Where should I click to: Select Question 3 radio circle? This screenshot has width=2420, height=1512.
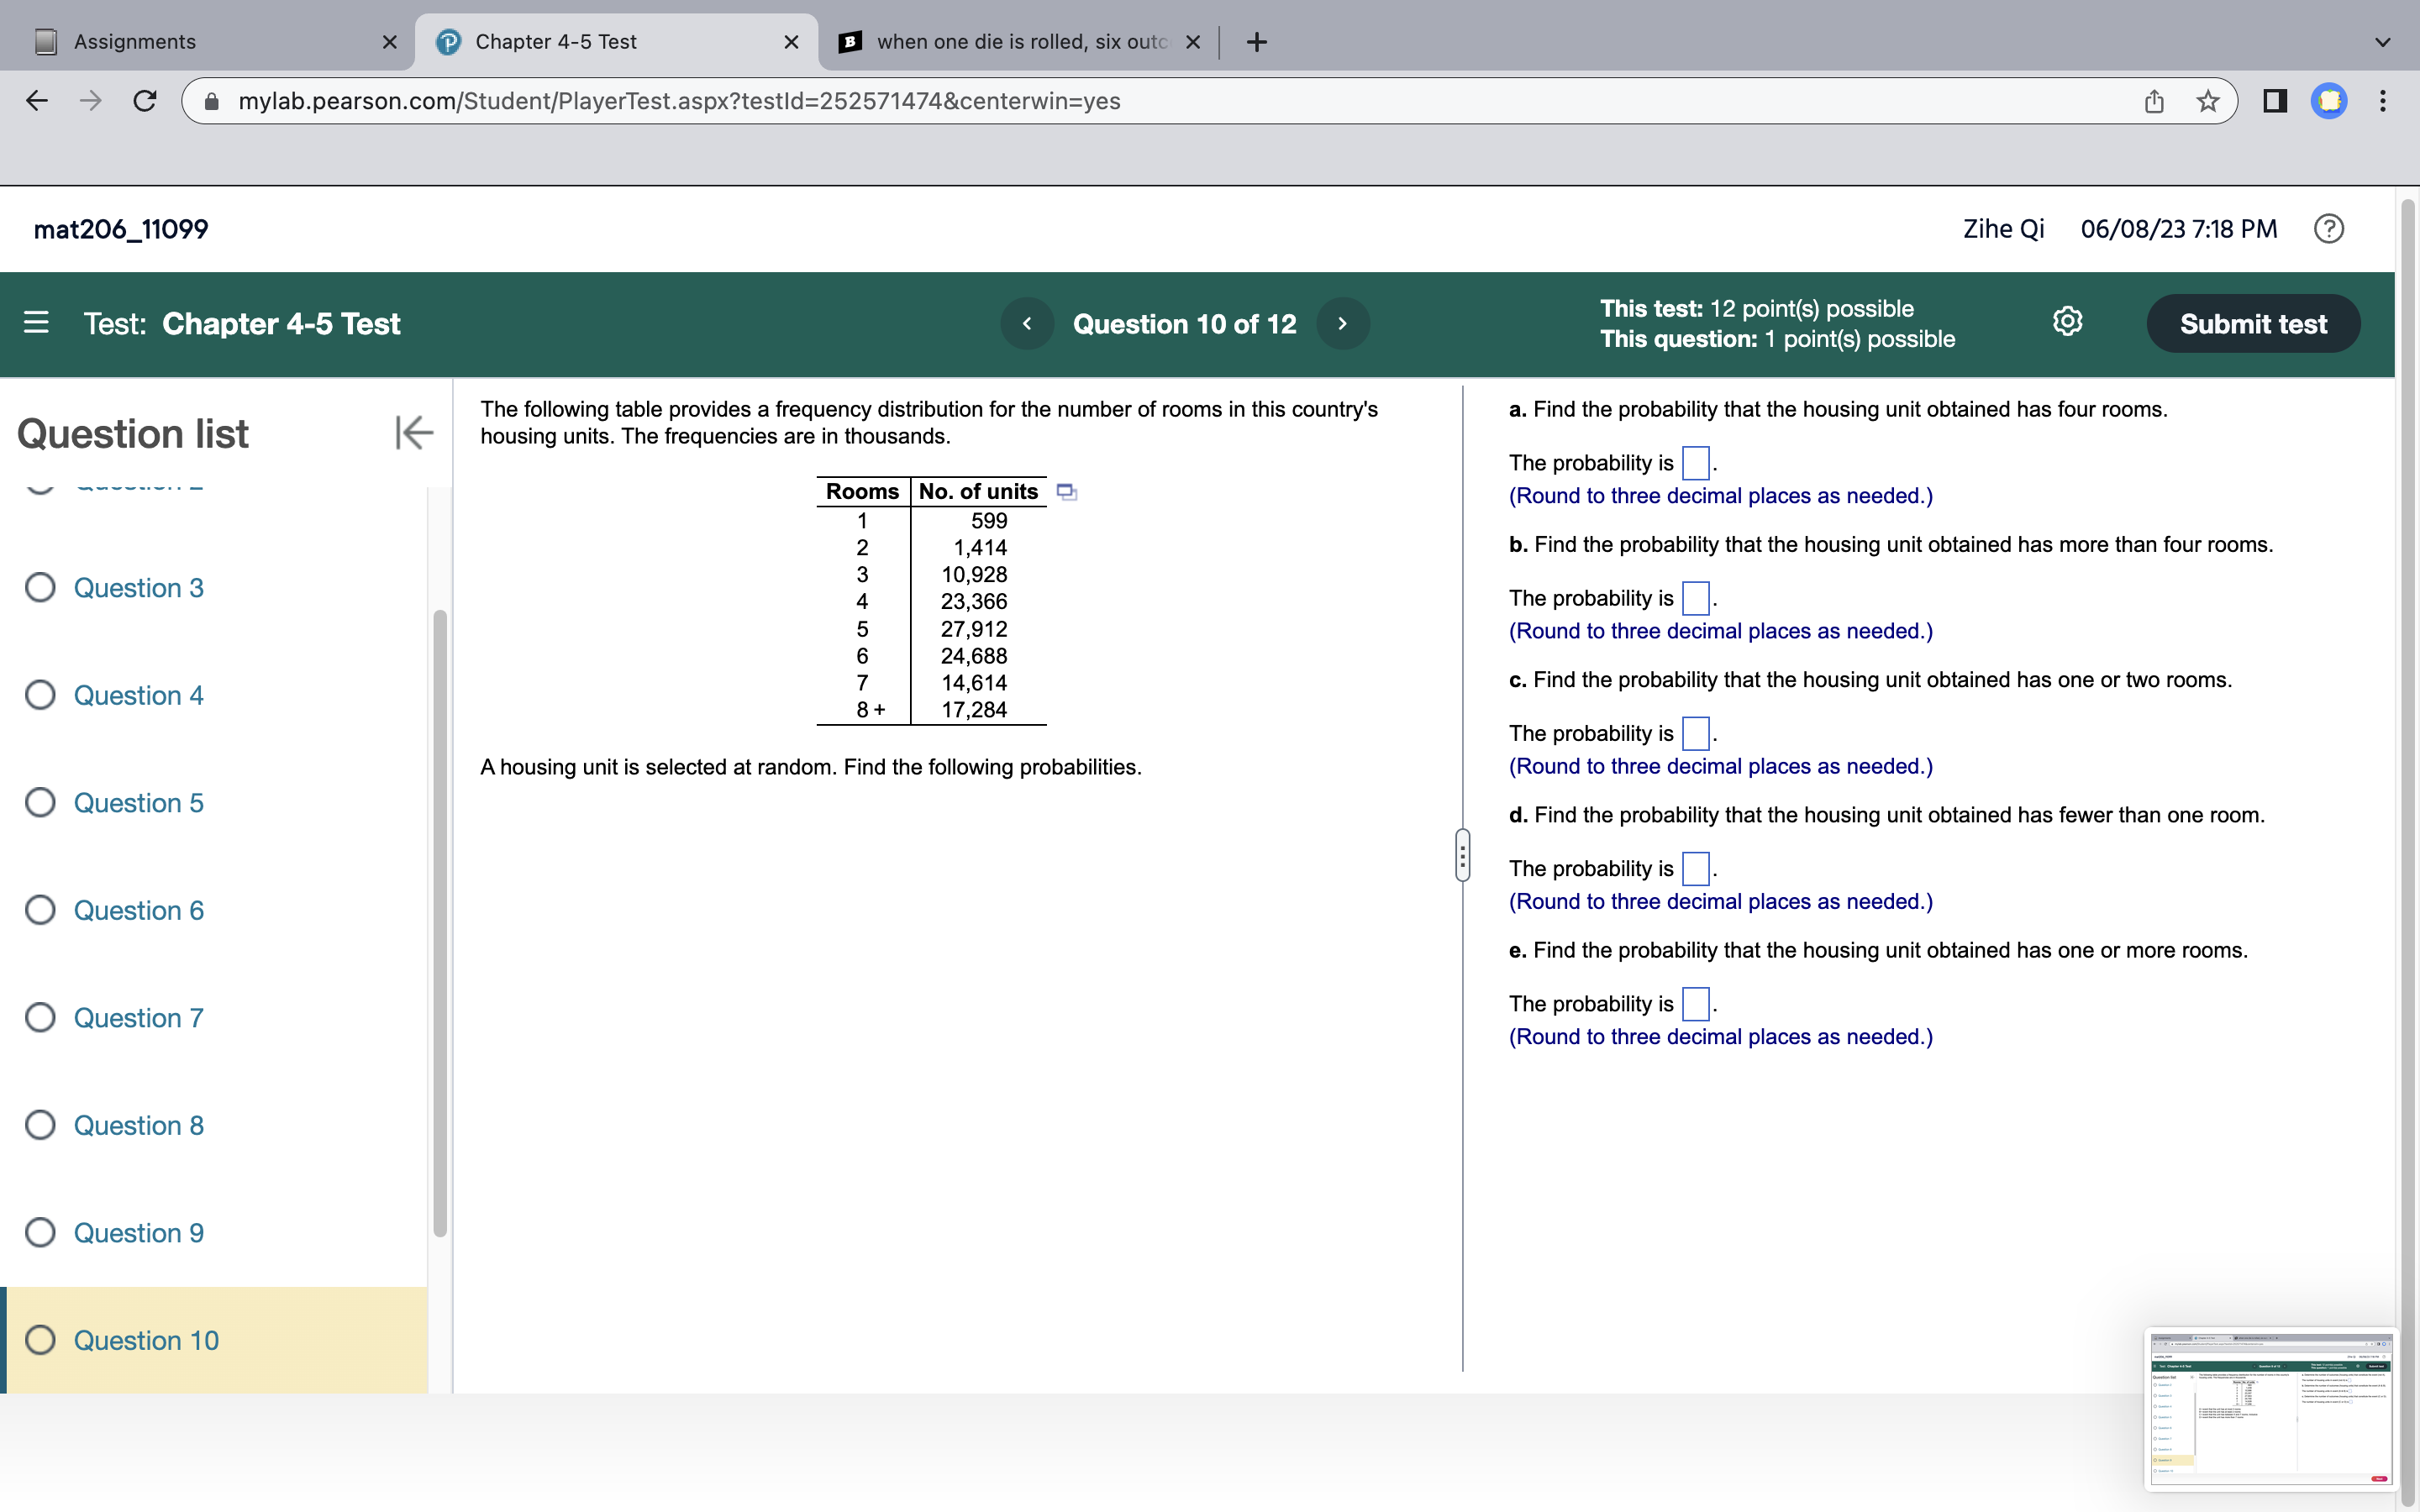(40, 588)
